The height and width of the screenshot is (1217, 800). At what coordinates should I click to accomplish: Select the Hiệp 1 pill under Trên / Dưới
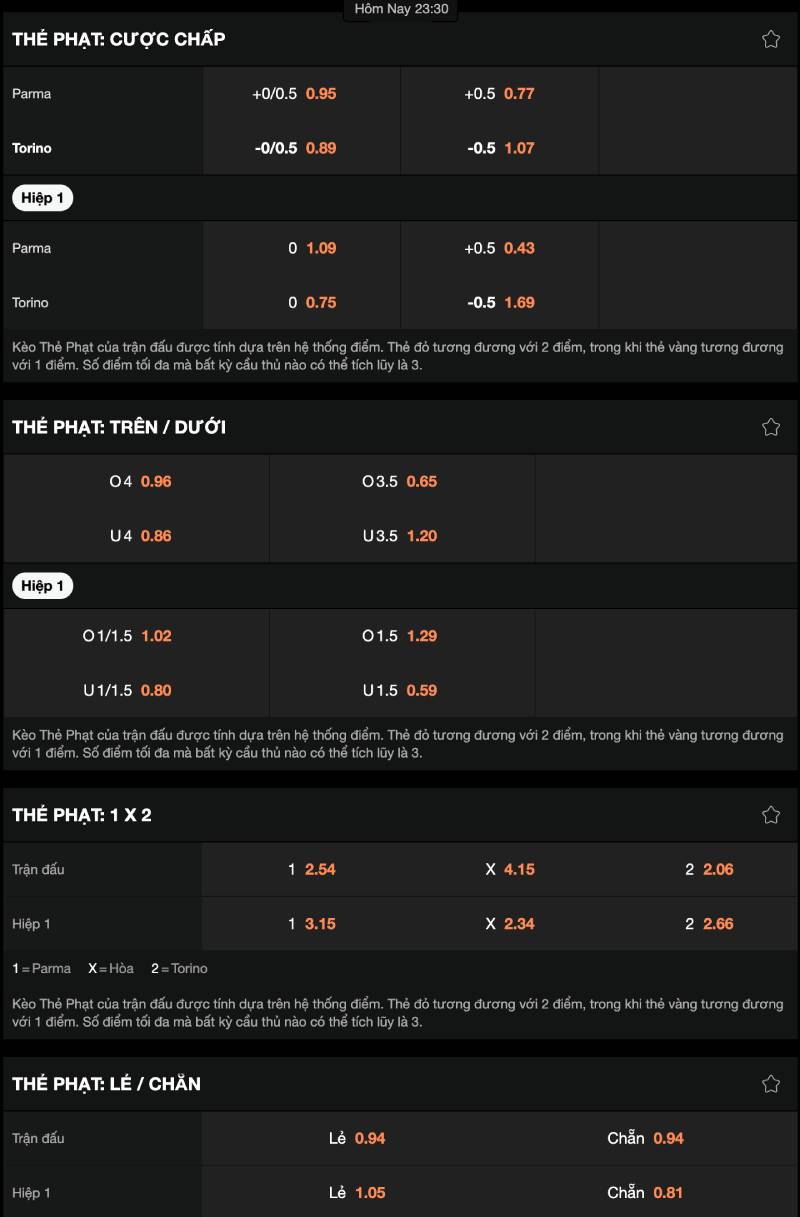click(42, 586)
